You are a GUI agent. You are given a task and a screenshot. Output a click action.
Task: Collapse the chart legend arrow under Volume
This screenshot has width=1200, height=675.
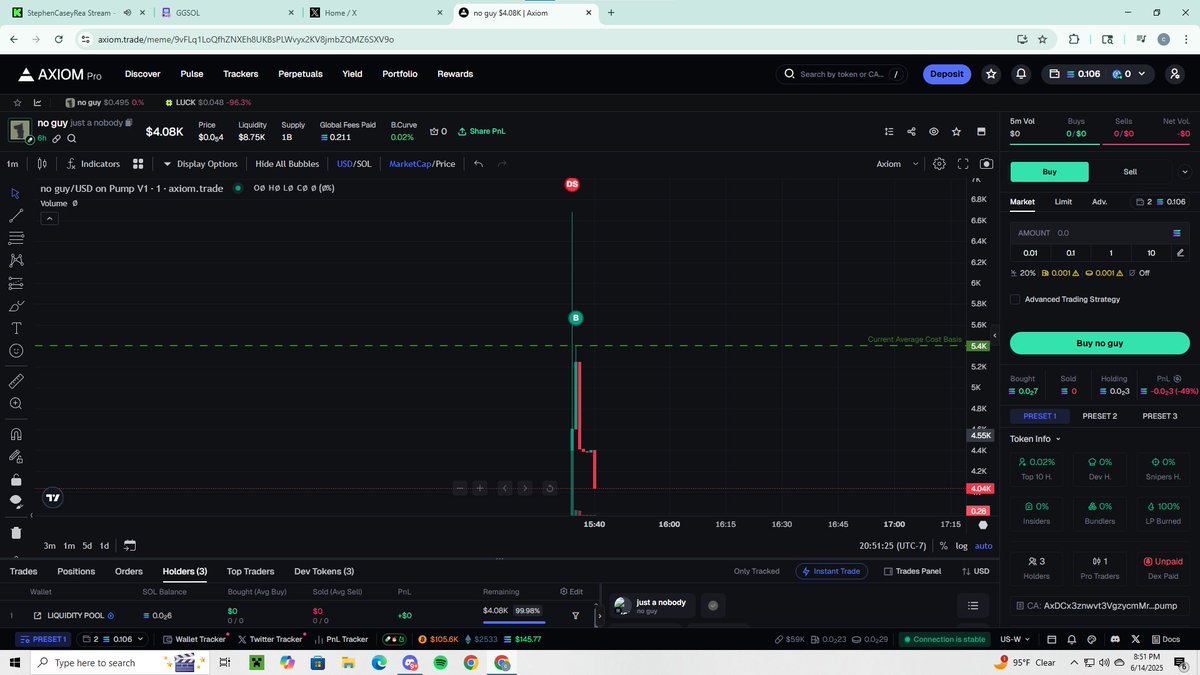coord(48,219)
